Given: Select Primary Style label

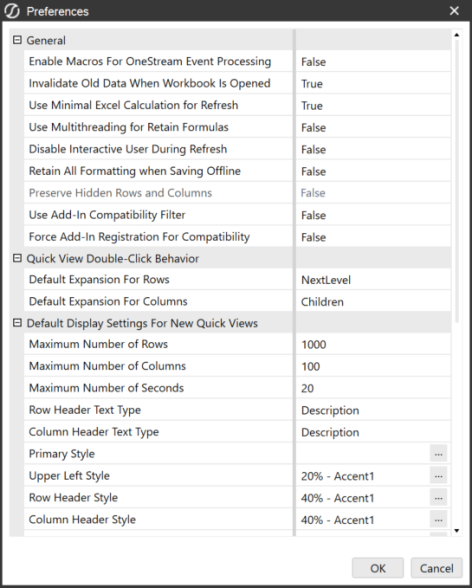Looking at the screenshot, I should (62, 454).
